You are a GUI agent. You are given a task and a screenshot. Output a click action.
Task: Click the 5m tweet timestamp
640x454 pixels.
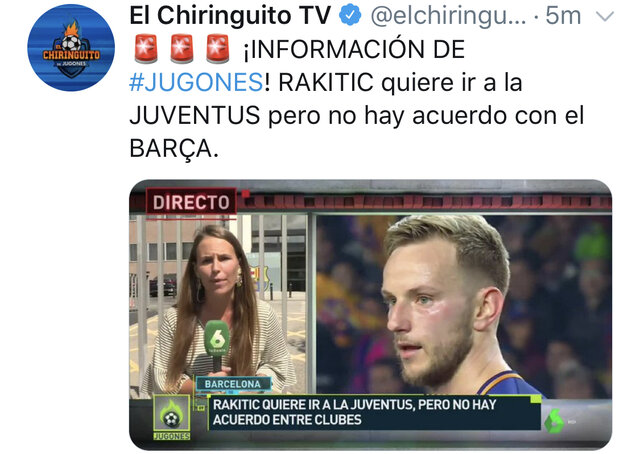click(563, 16)
